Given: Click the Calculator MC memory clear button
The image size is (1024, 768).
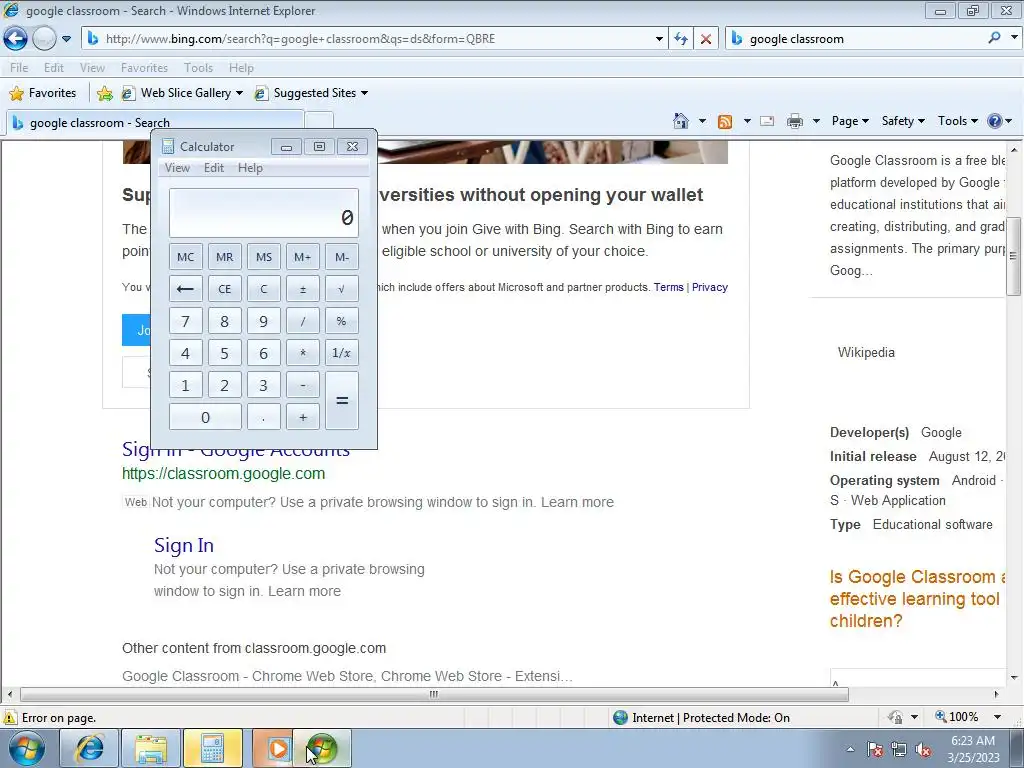Looking at the screenshot, I should pyautogui.click(x=185, y=257).
